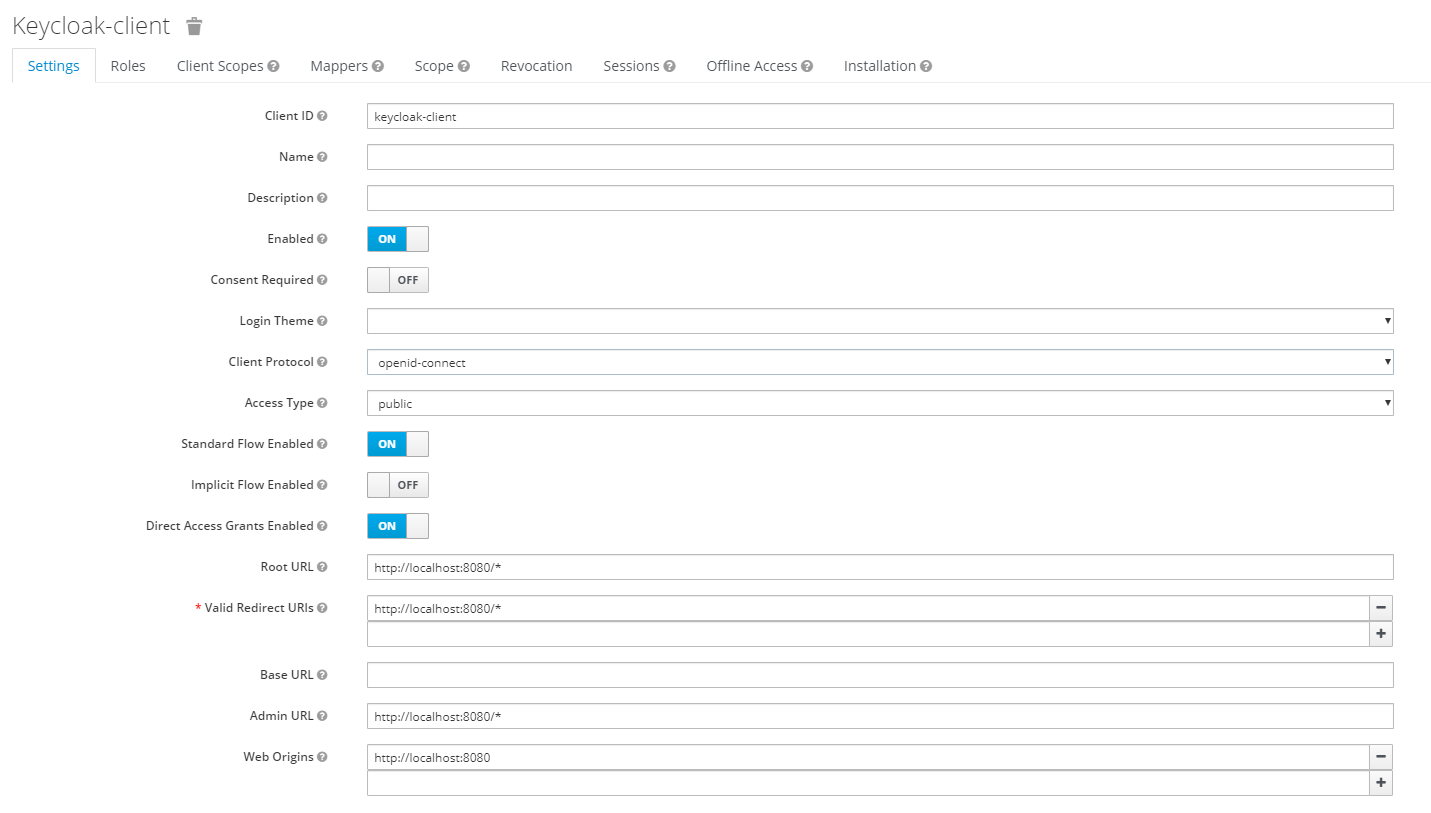Screen dimensions: 1431x813
Task: Toggle the Enabled switch off
Action: (x=398, y=239)
